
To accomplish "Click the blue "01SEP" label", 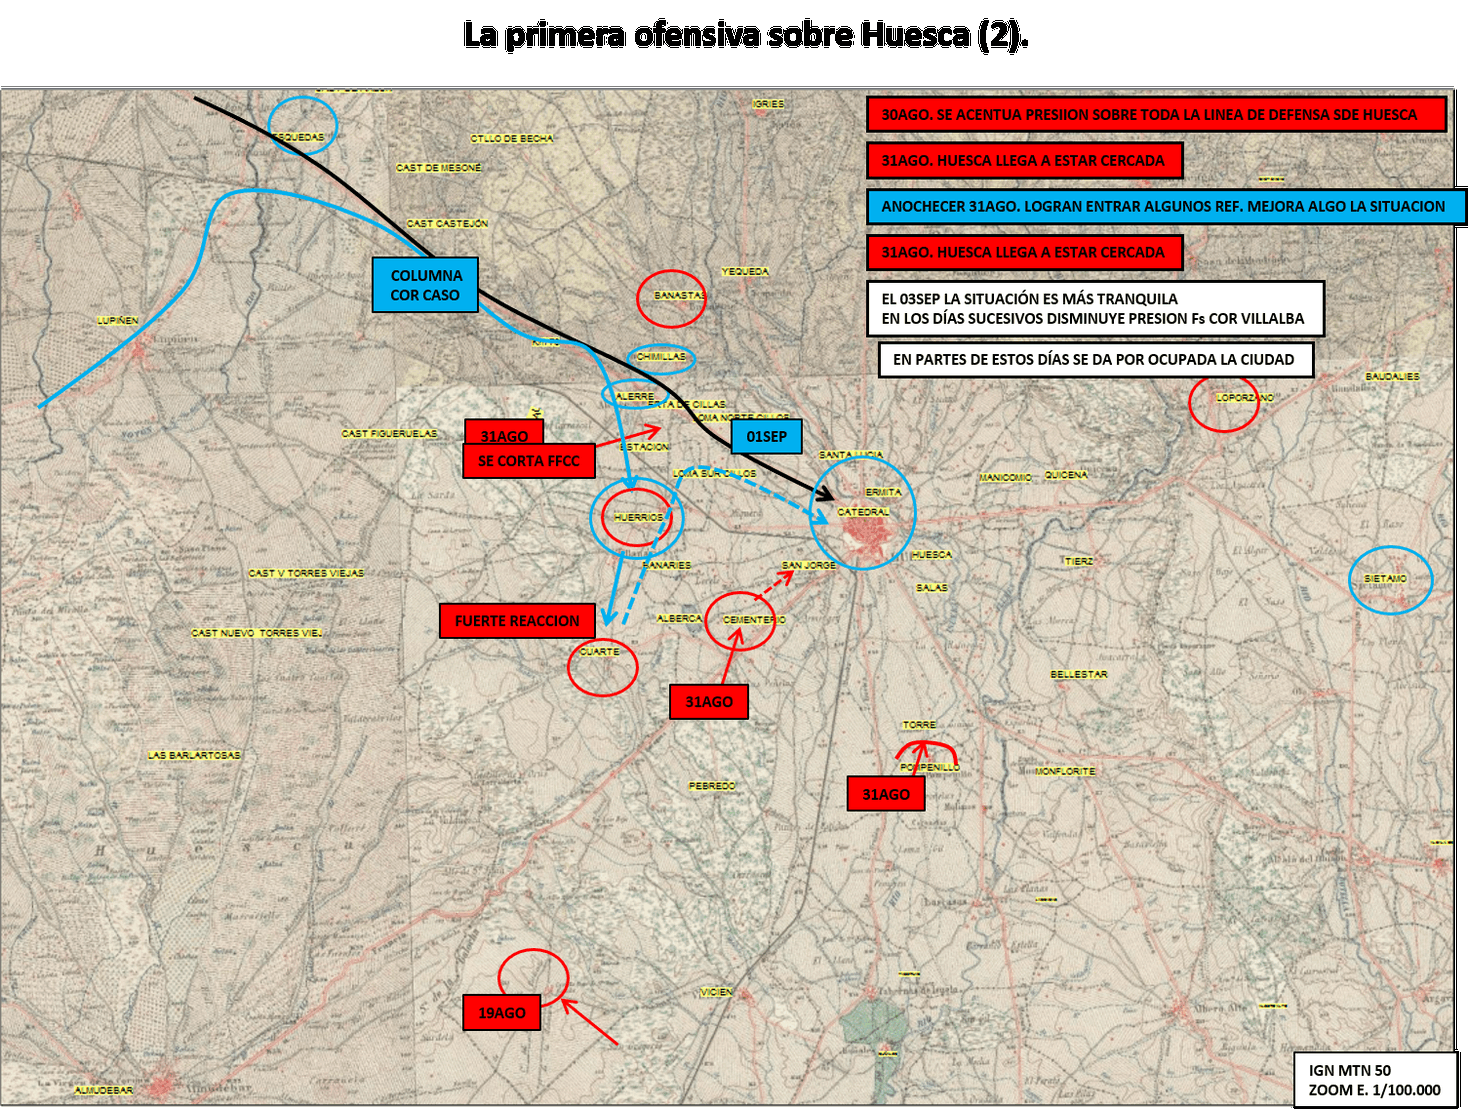I will [x=766, y=436].
